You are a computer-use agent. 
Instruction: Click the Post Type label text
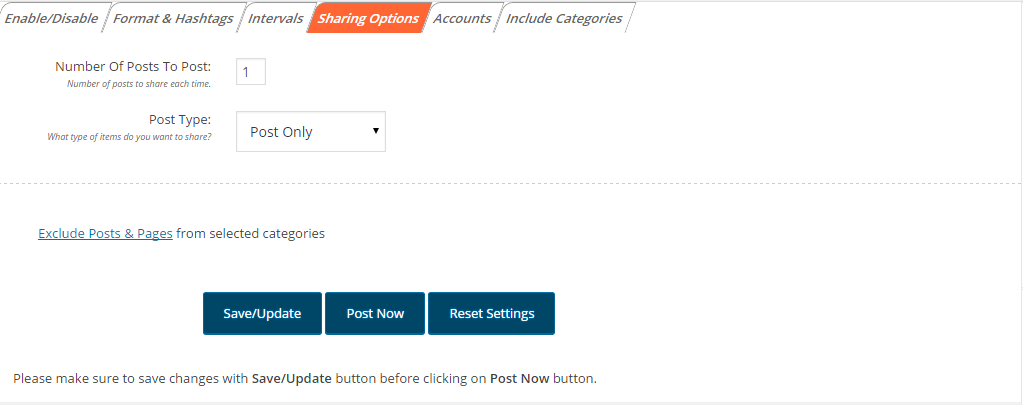point(180,120)
